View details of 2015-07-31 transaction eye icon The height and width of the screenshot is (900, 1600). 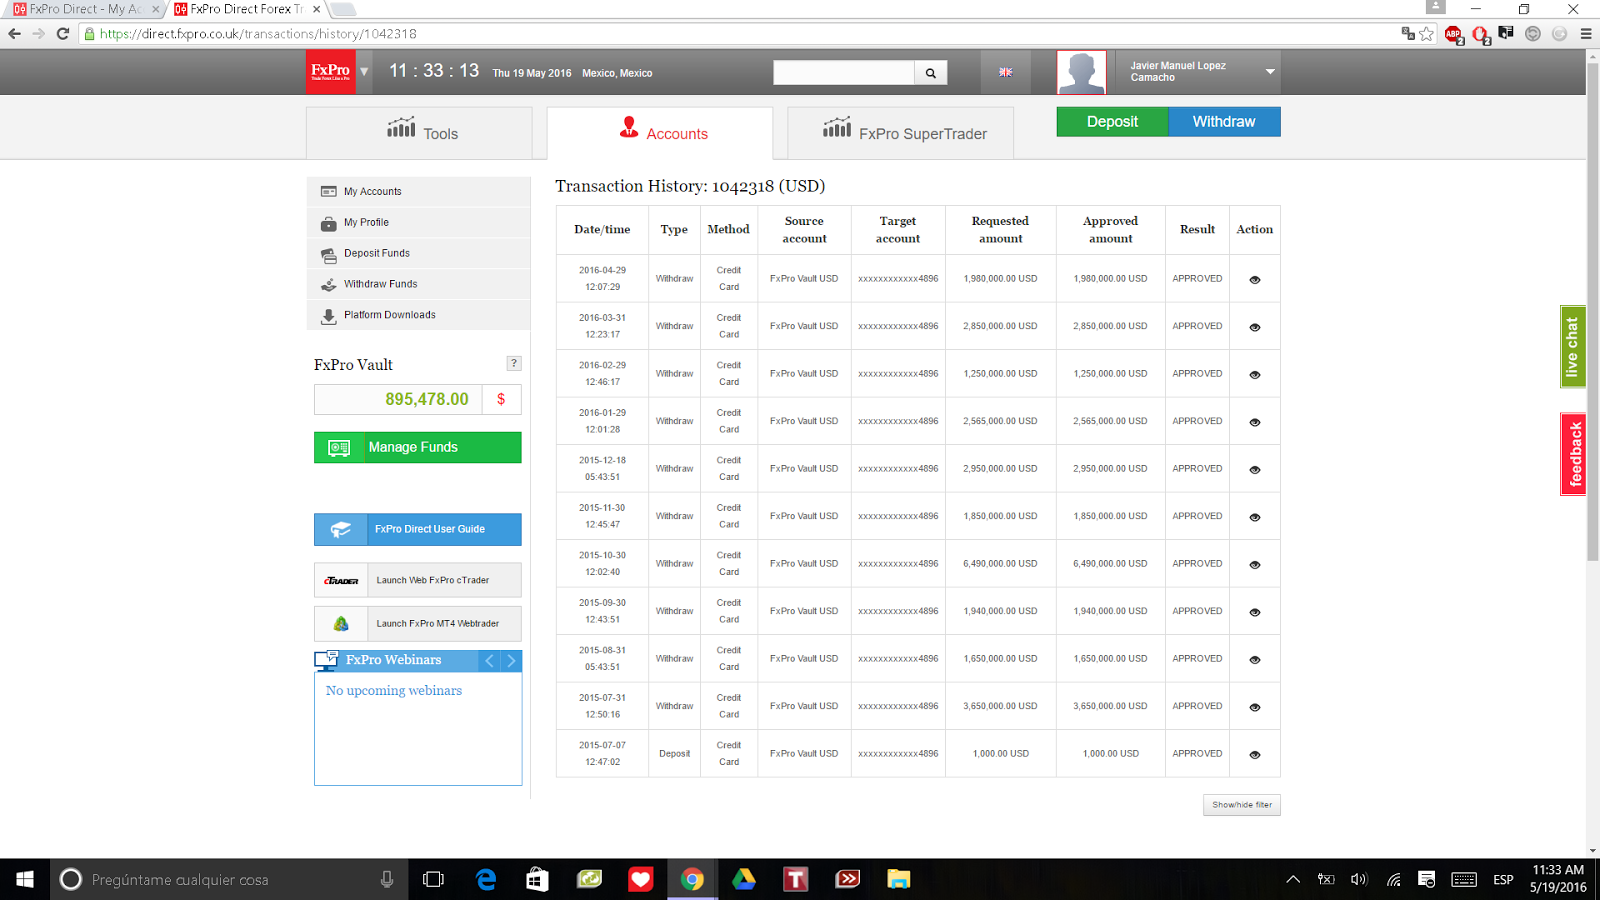coord(1255,707)
